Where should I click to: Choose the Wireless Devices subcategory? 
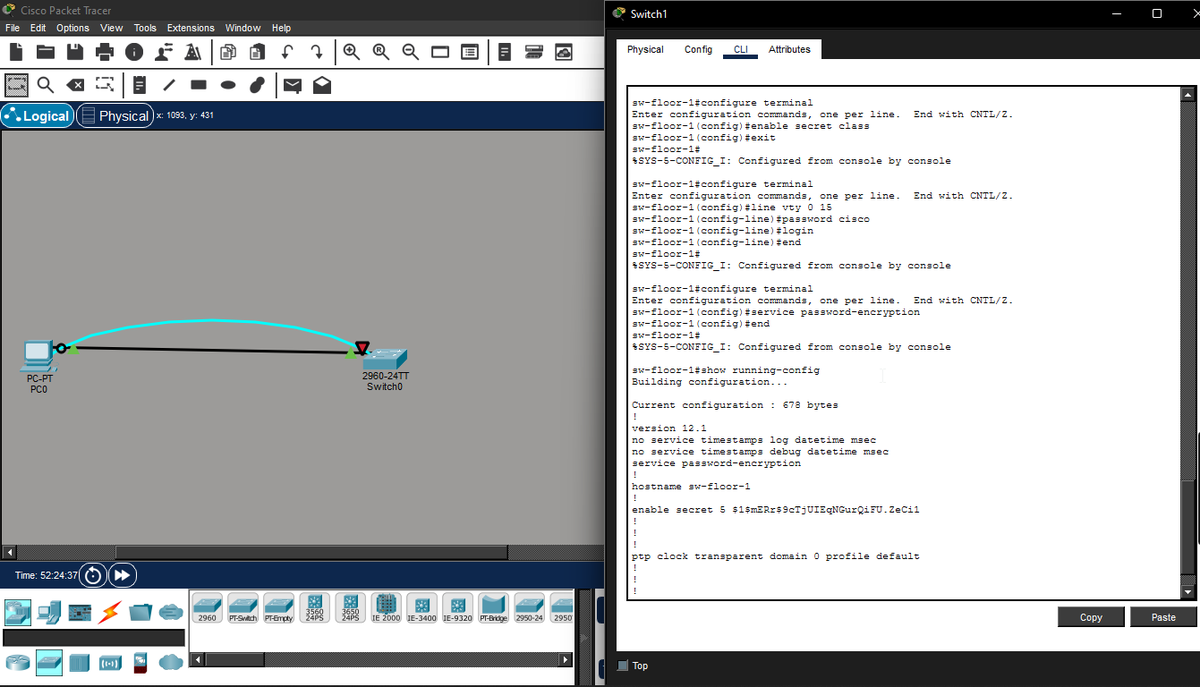110,661
